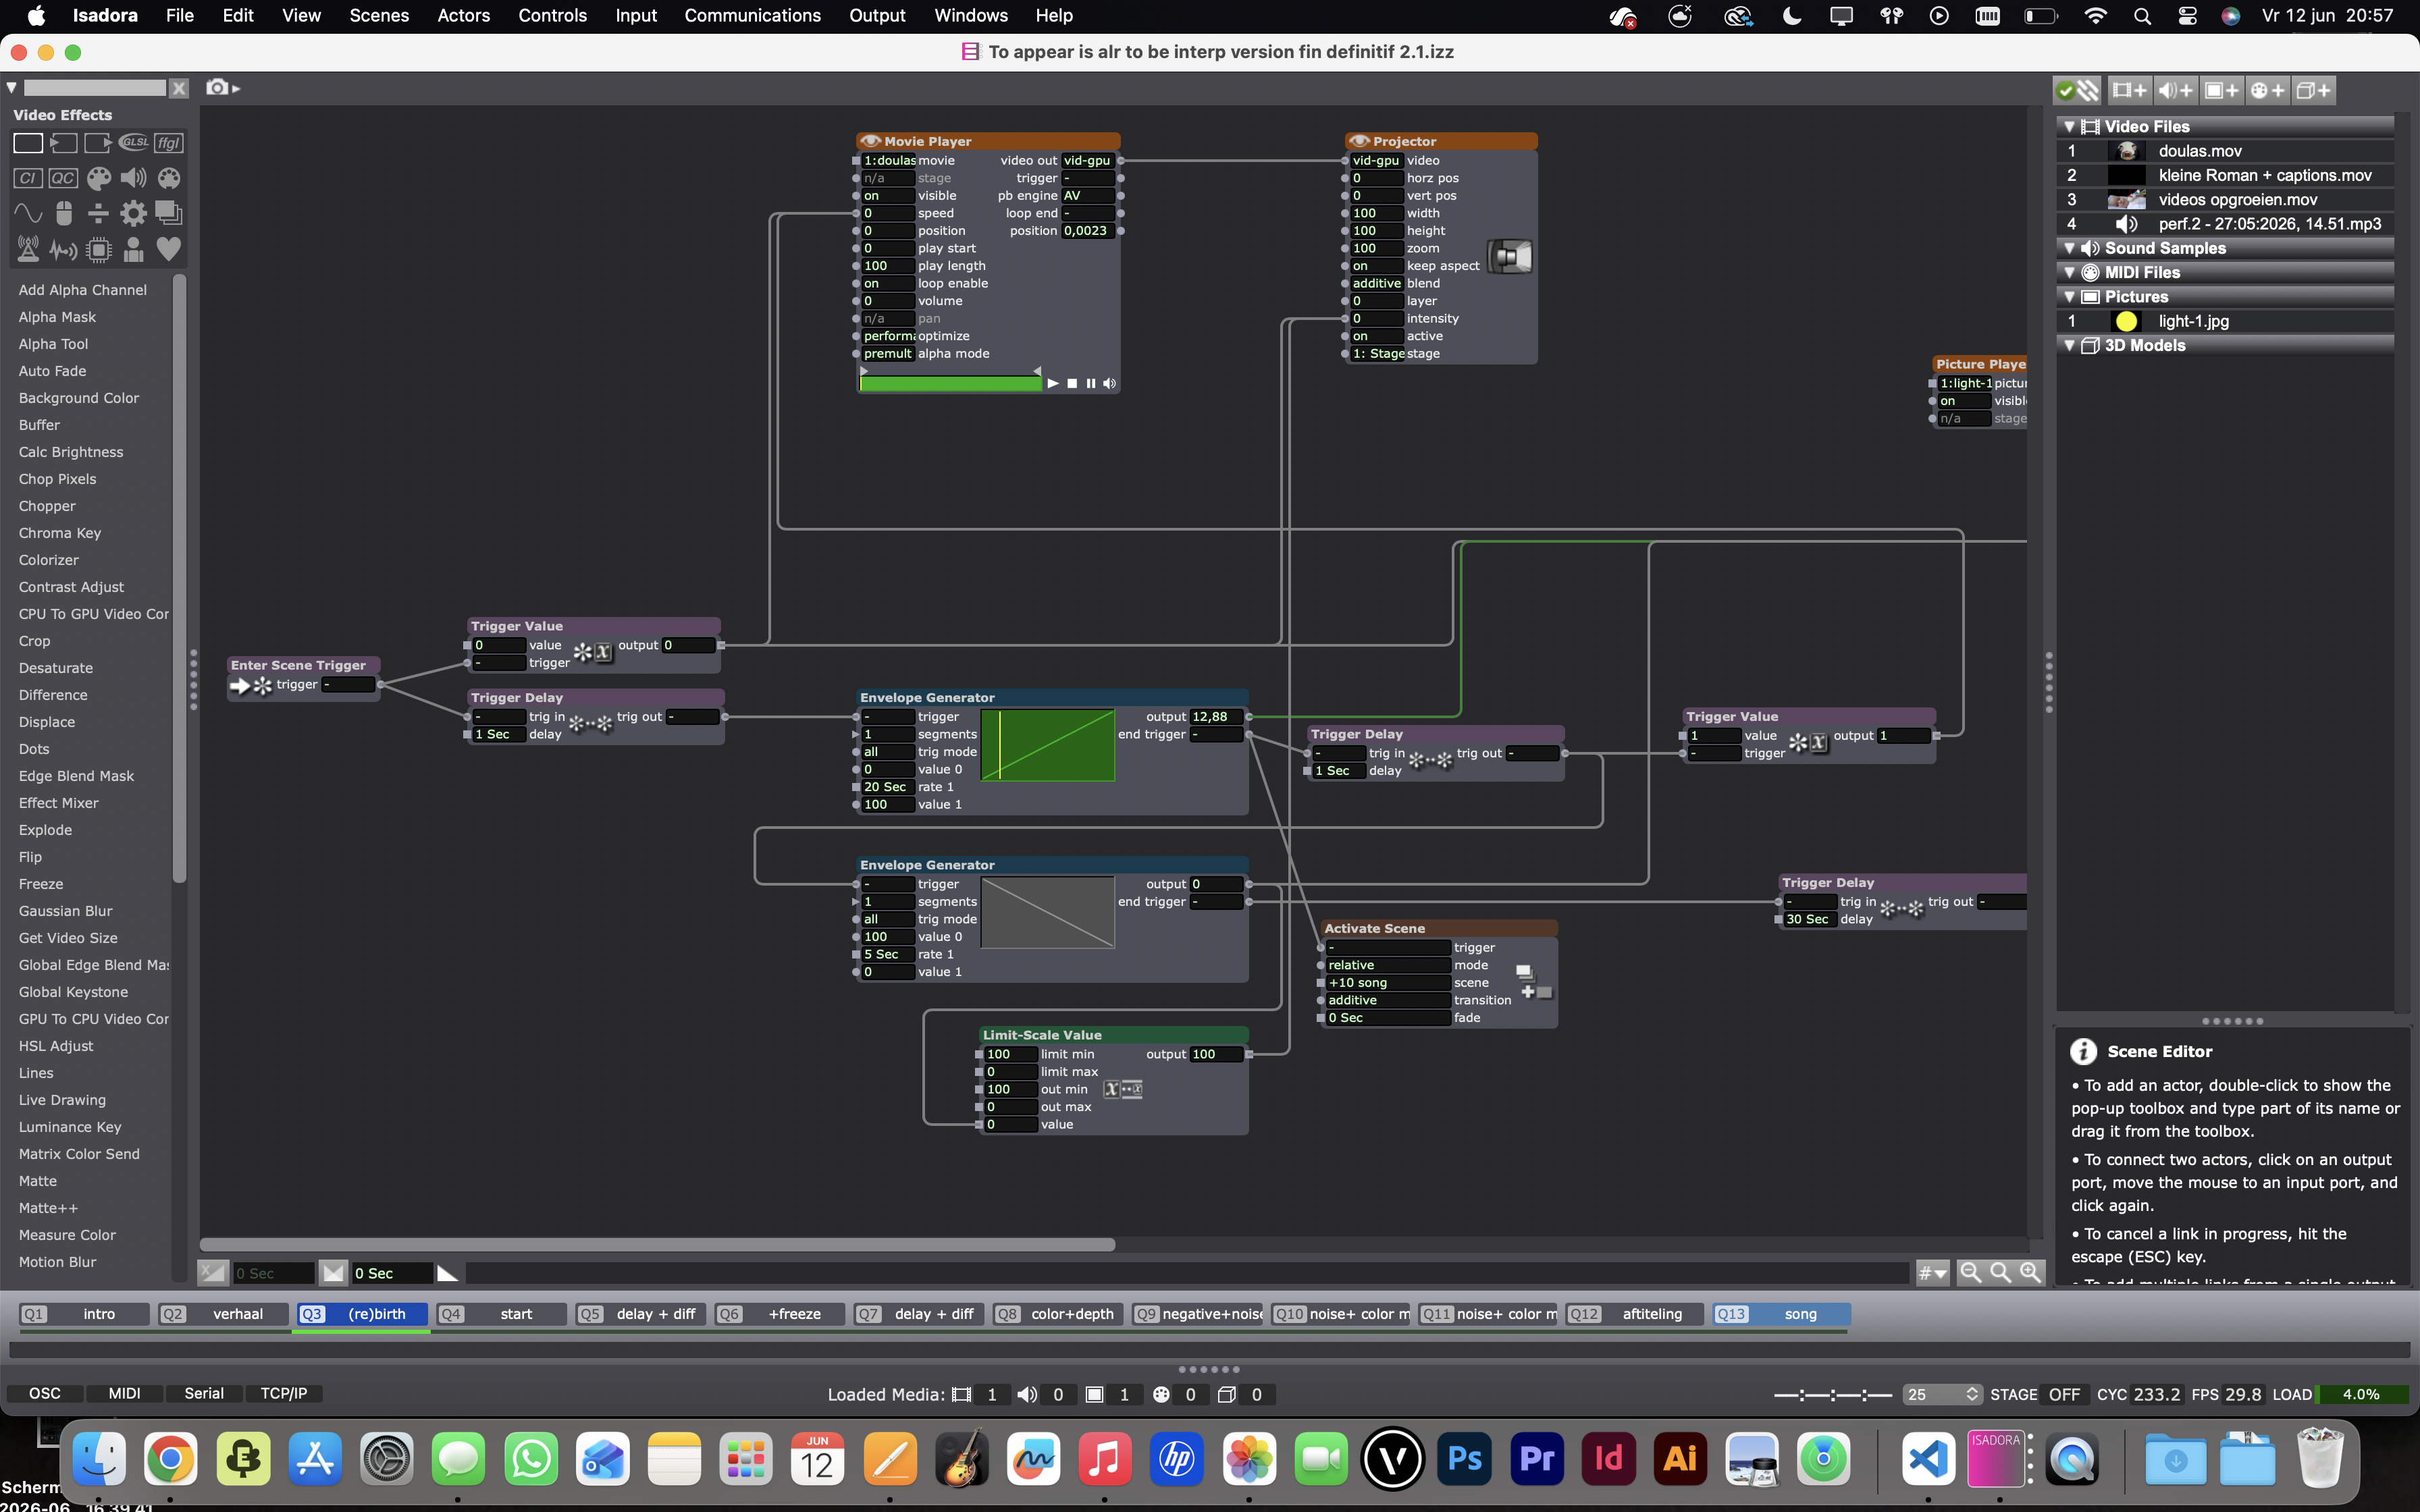The width and height of the screenshot is (2420, 1512).
Task: Toggle the Movie Player eye icon
Action: click(x=870, y=141)
